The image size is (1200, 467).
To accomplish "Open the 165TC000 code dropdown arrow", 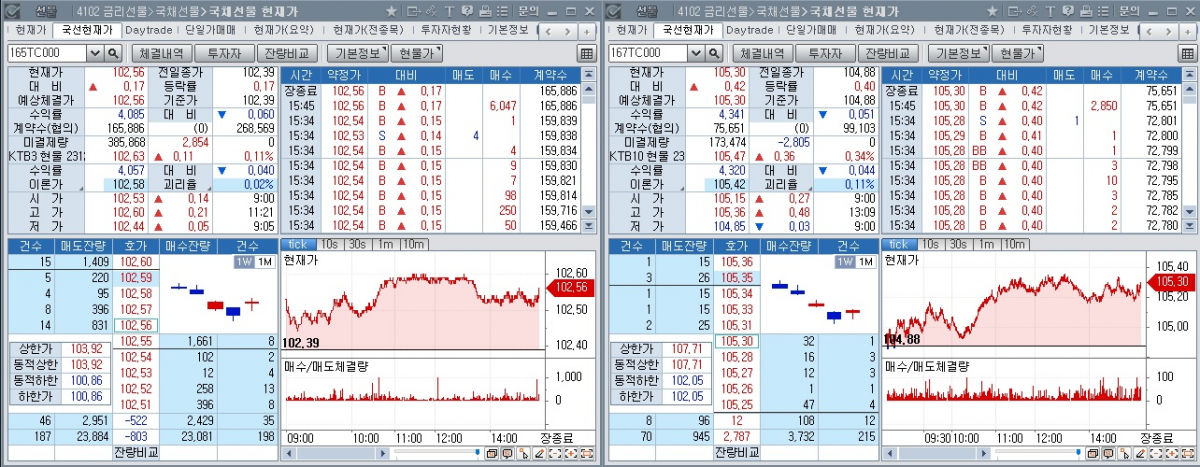I will point(96,53).
